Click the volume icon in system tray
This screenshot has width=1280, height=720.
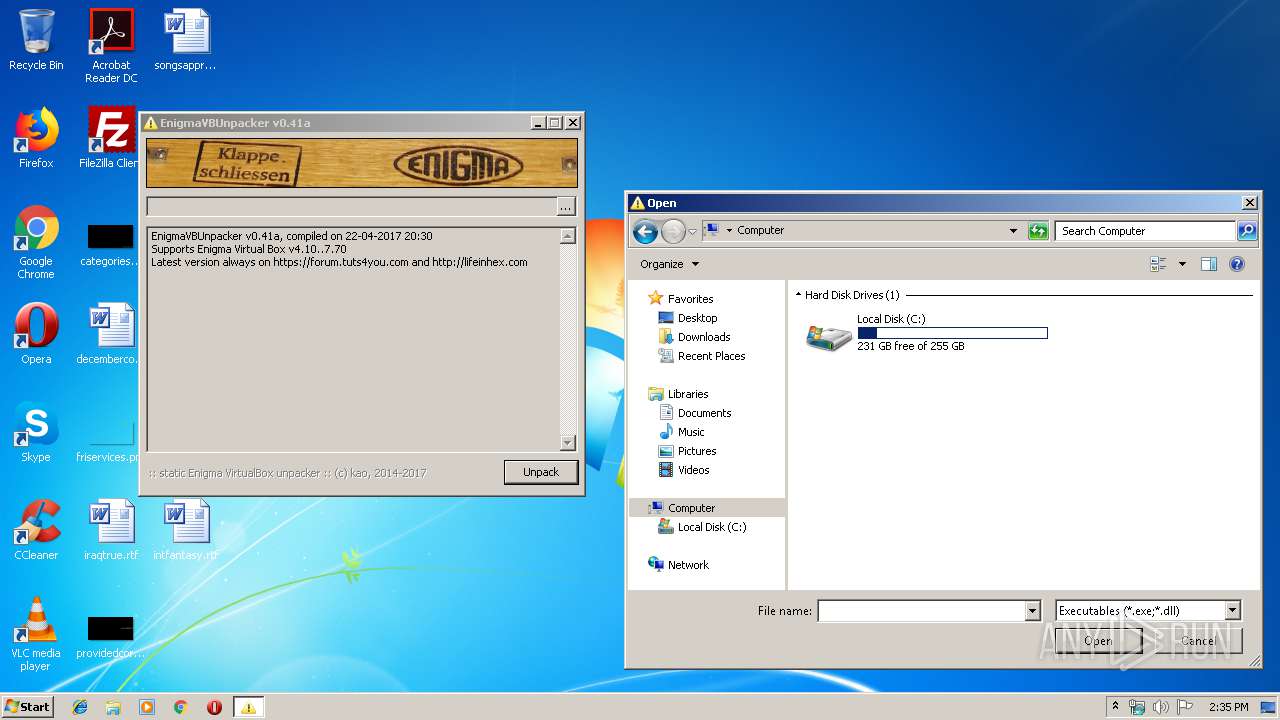pos(1160,707)
